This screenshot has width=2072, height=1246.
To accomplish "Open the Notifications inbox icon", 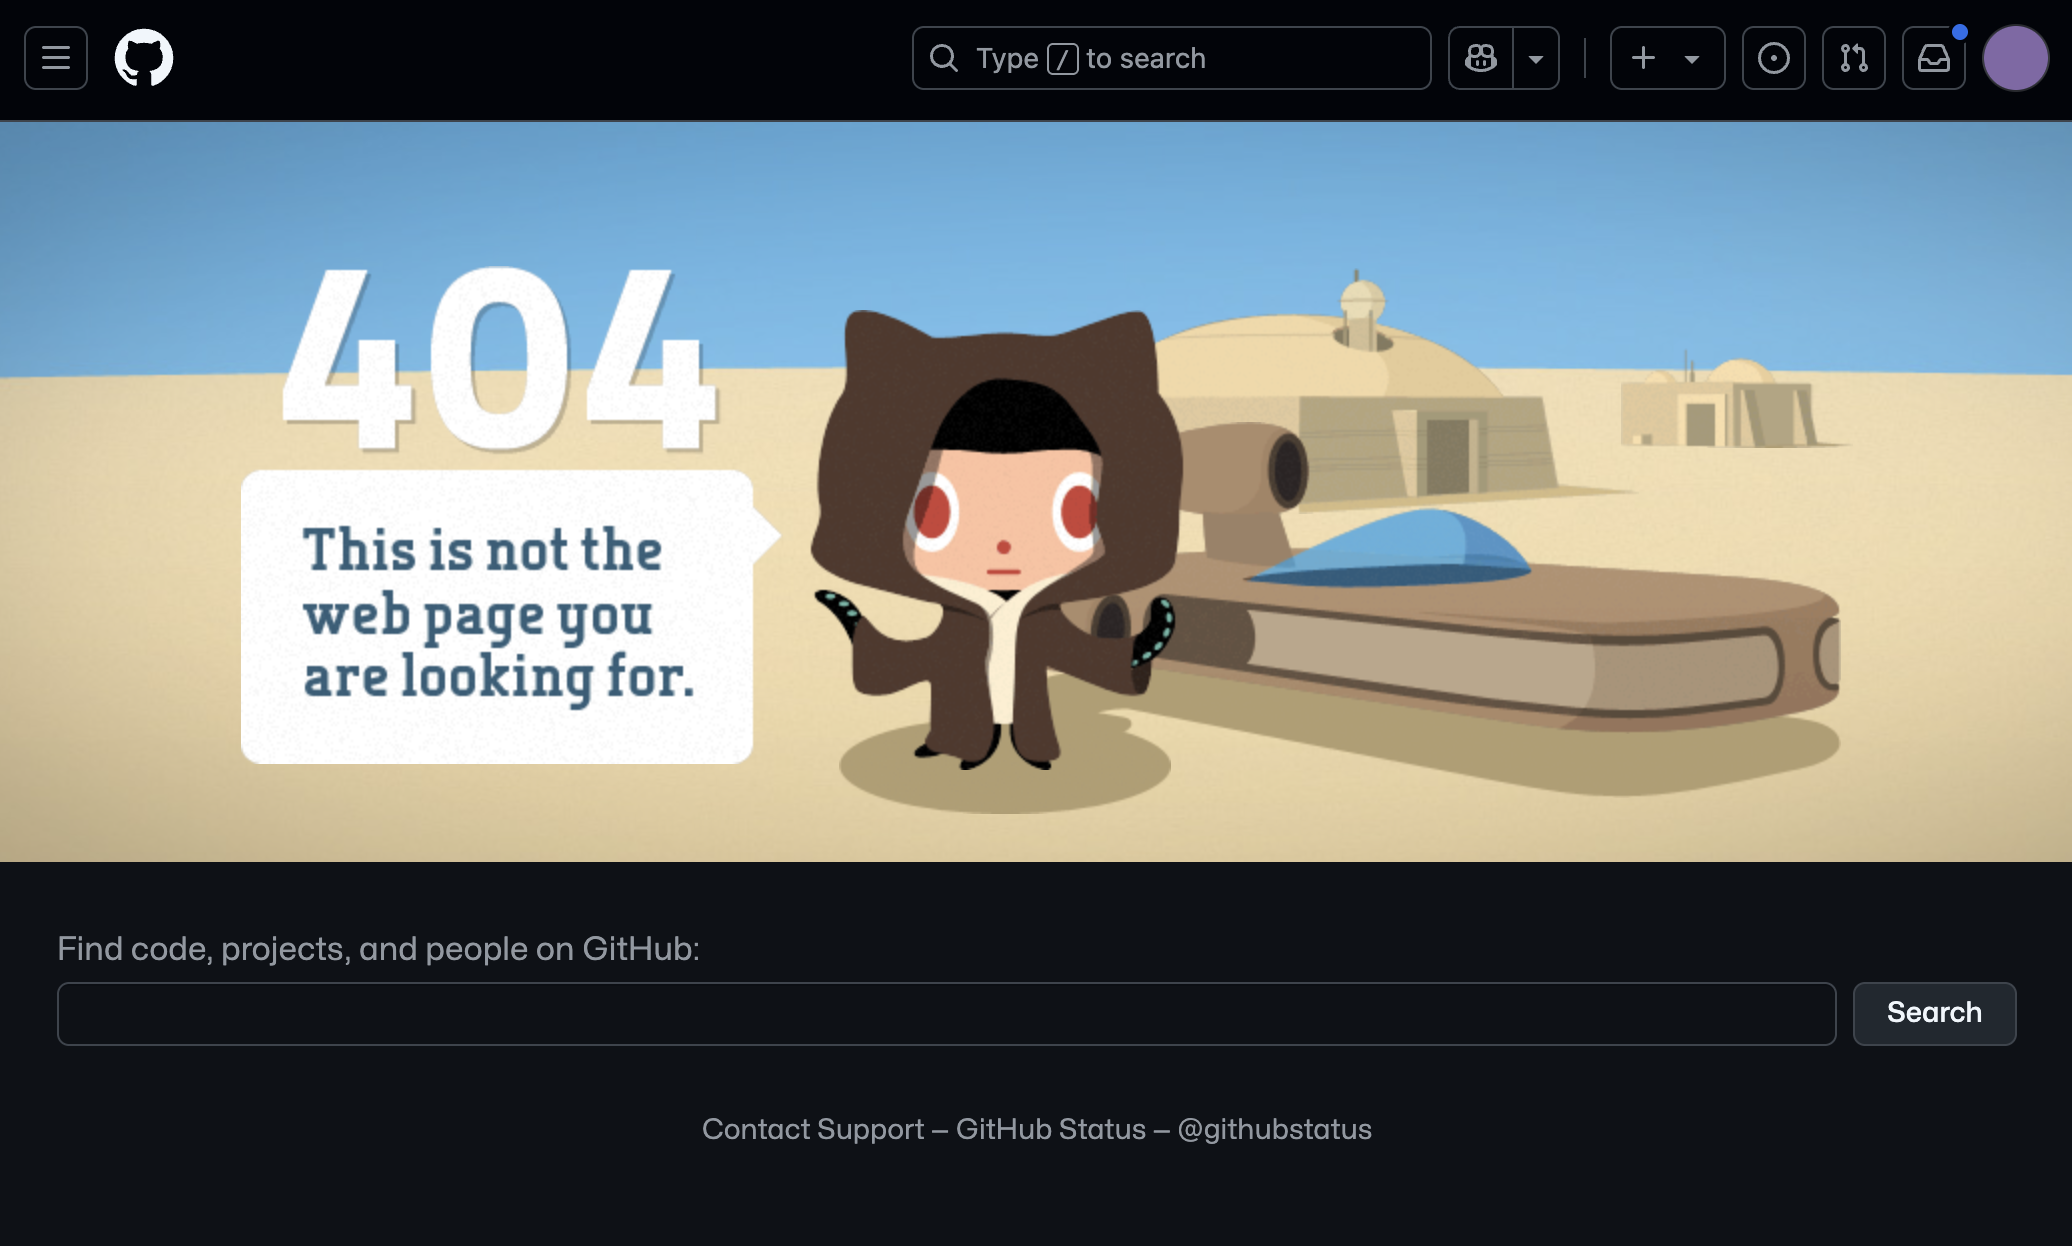I will click(x=1934, y=58).
